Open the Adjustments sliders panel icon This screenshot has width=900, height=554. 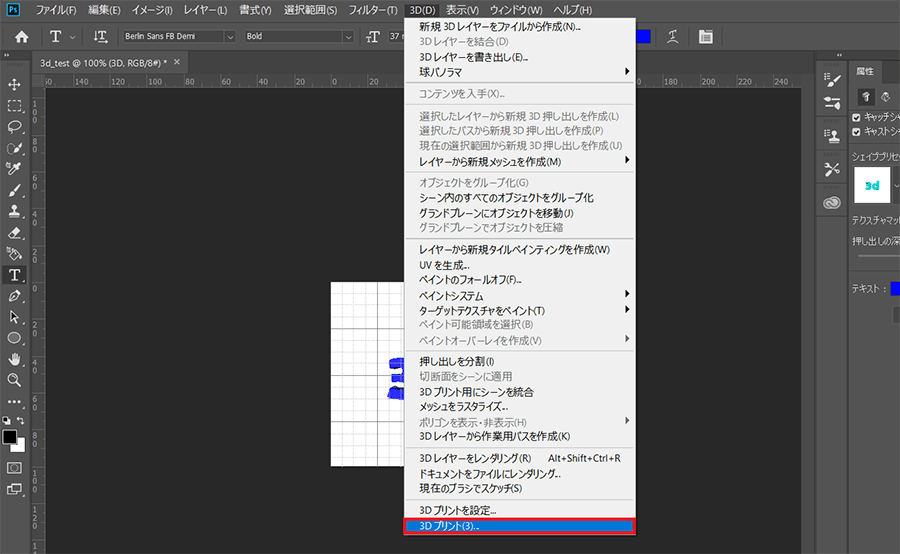pos(832,103)
